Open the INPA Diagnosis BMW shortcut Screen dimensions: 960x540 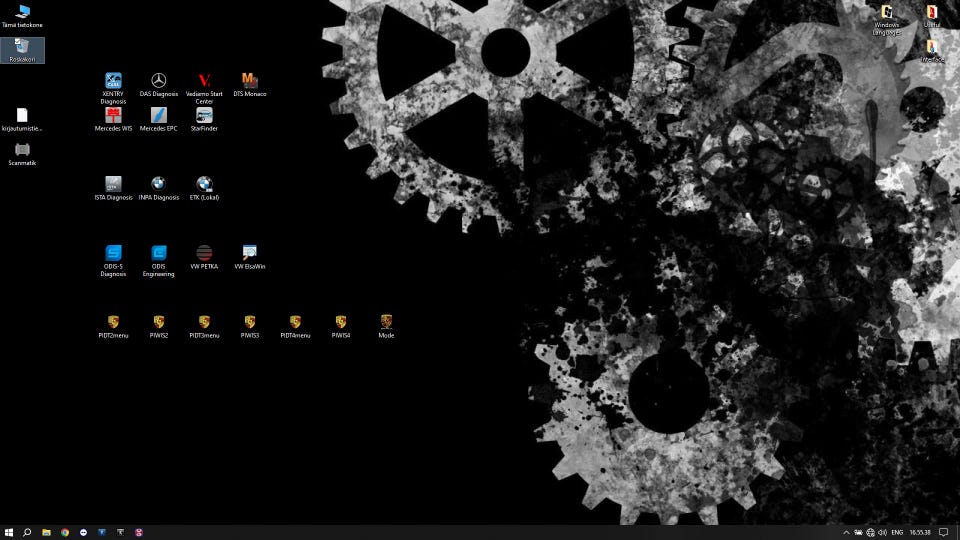(159, 188)
